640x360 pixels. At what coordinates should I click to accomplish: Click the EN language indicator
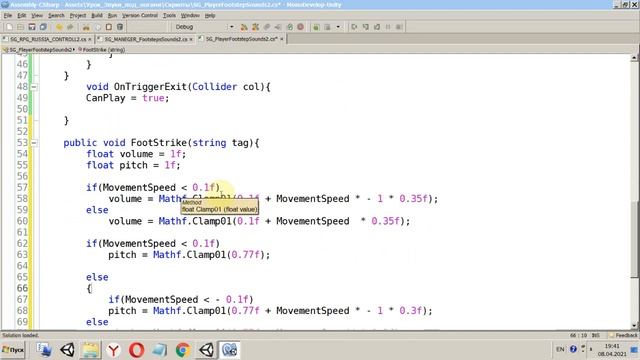560,349
